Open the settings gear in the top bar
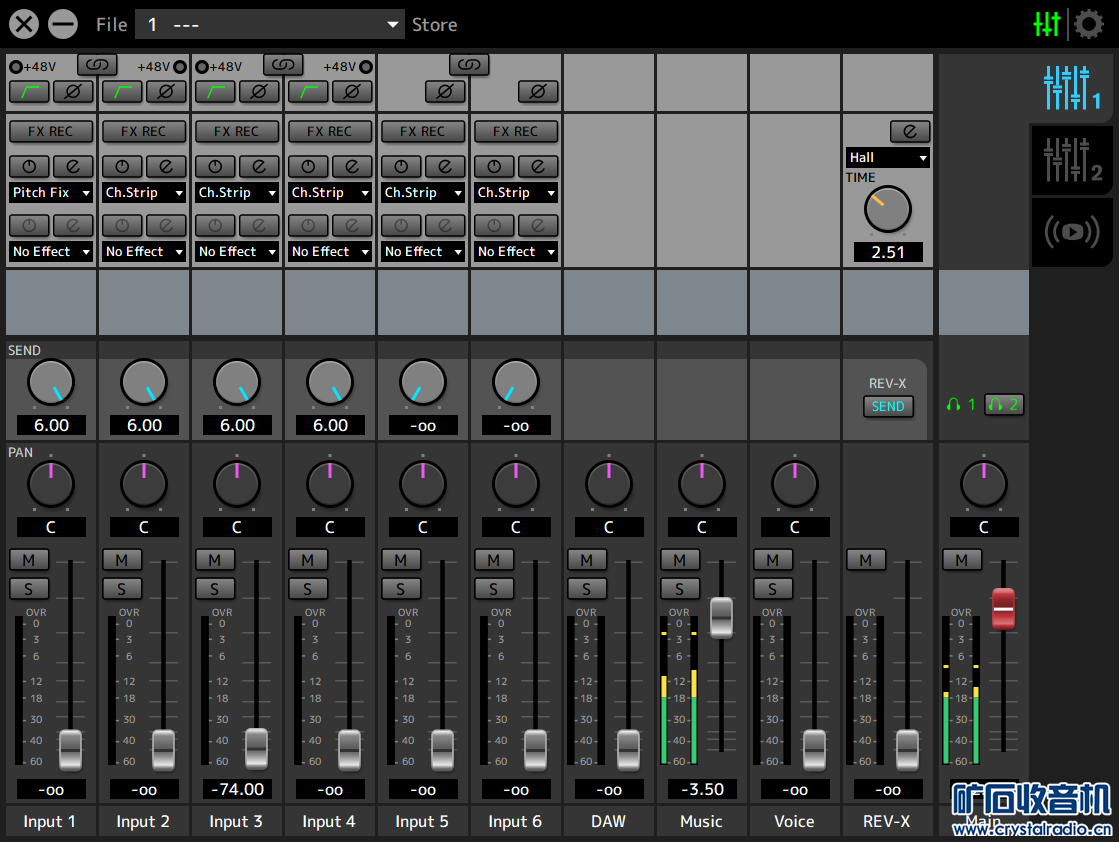The image size is (1119, 842). [x=1088, y=24]
